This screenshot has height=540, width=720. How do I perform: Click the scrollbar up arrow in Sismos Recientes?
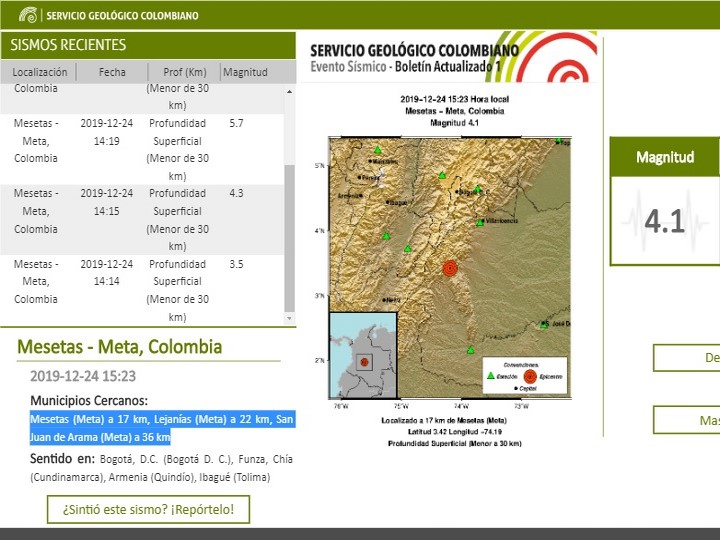(289, 91)
